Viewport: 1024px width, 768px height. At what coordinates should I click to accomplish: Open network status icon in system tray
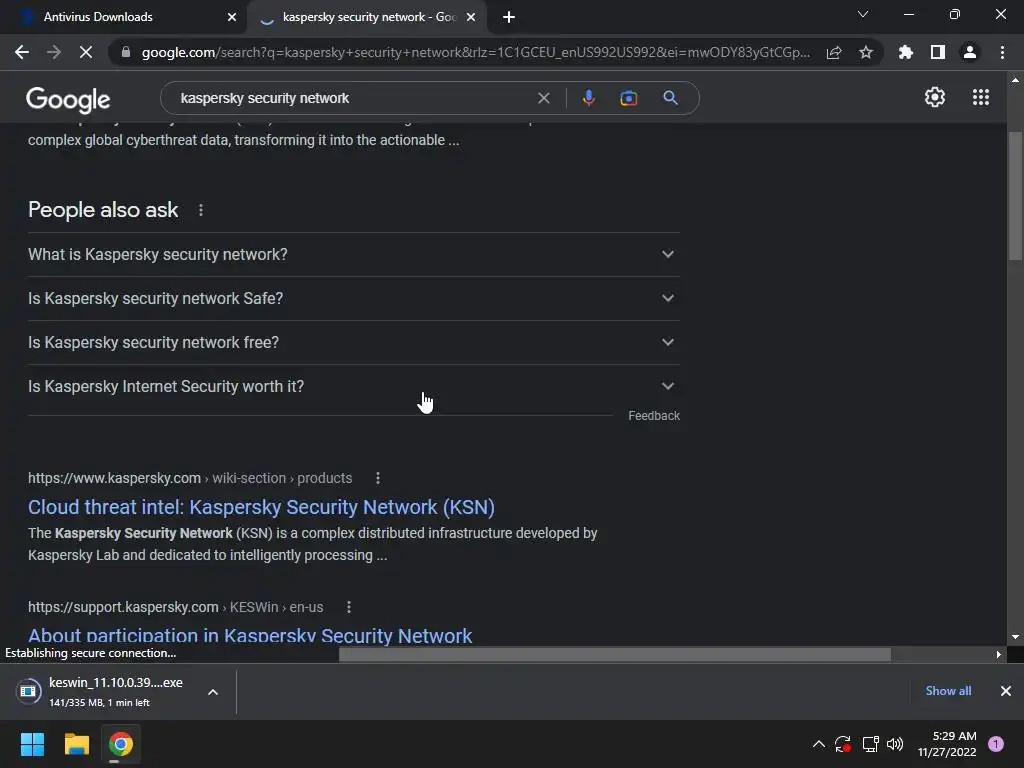click(870, 744)
